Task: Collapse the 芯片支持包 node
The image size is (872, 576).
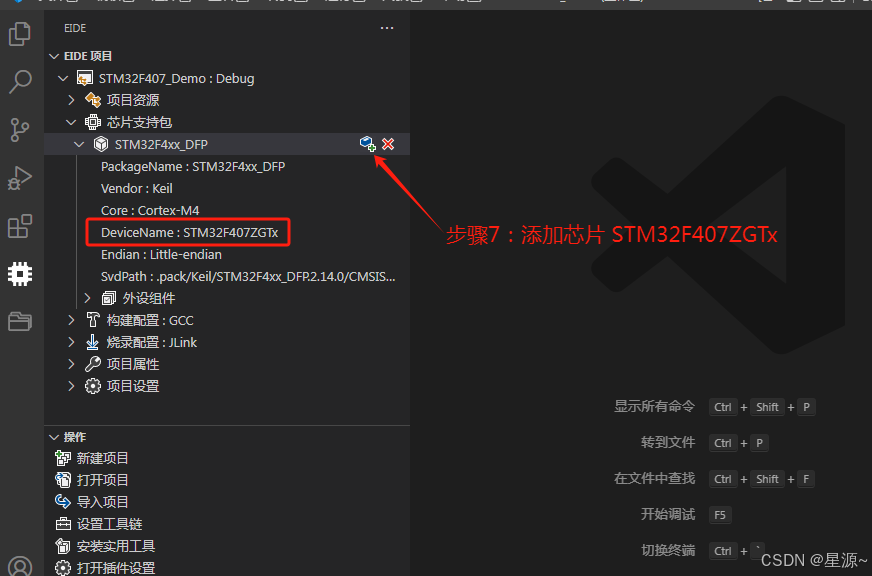Action: point(71,122)
